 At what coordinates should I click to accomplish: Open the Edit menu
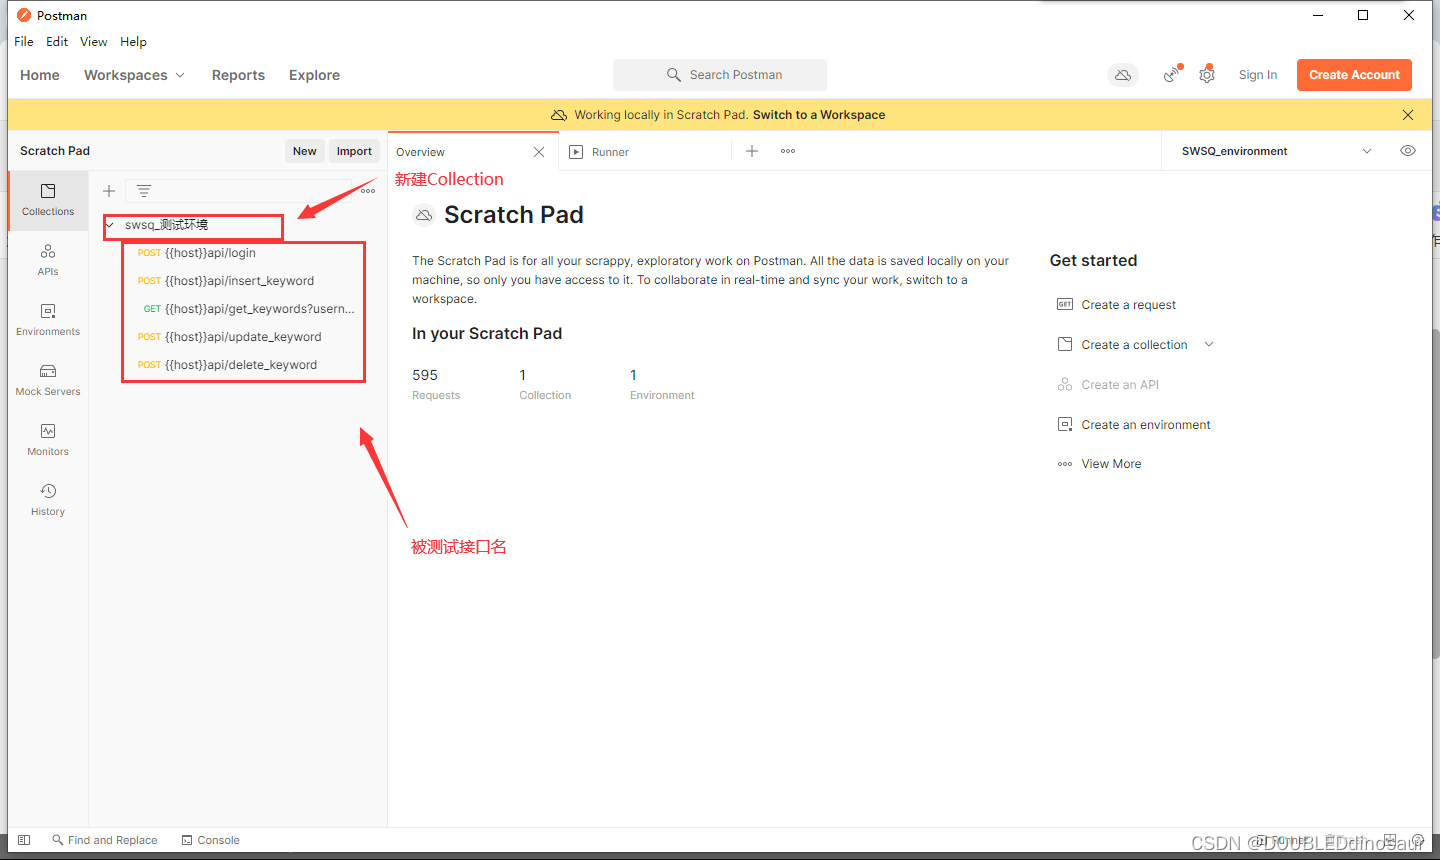57,42
